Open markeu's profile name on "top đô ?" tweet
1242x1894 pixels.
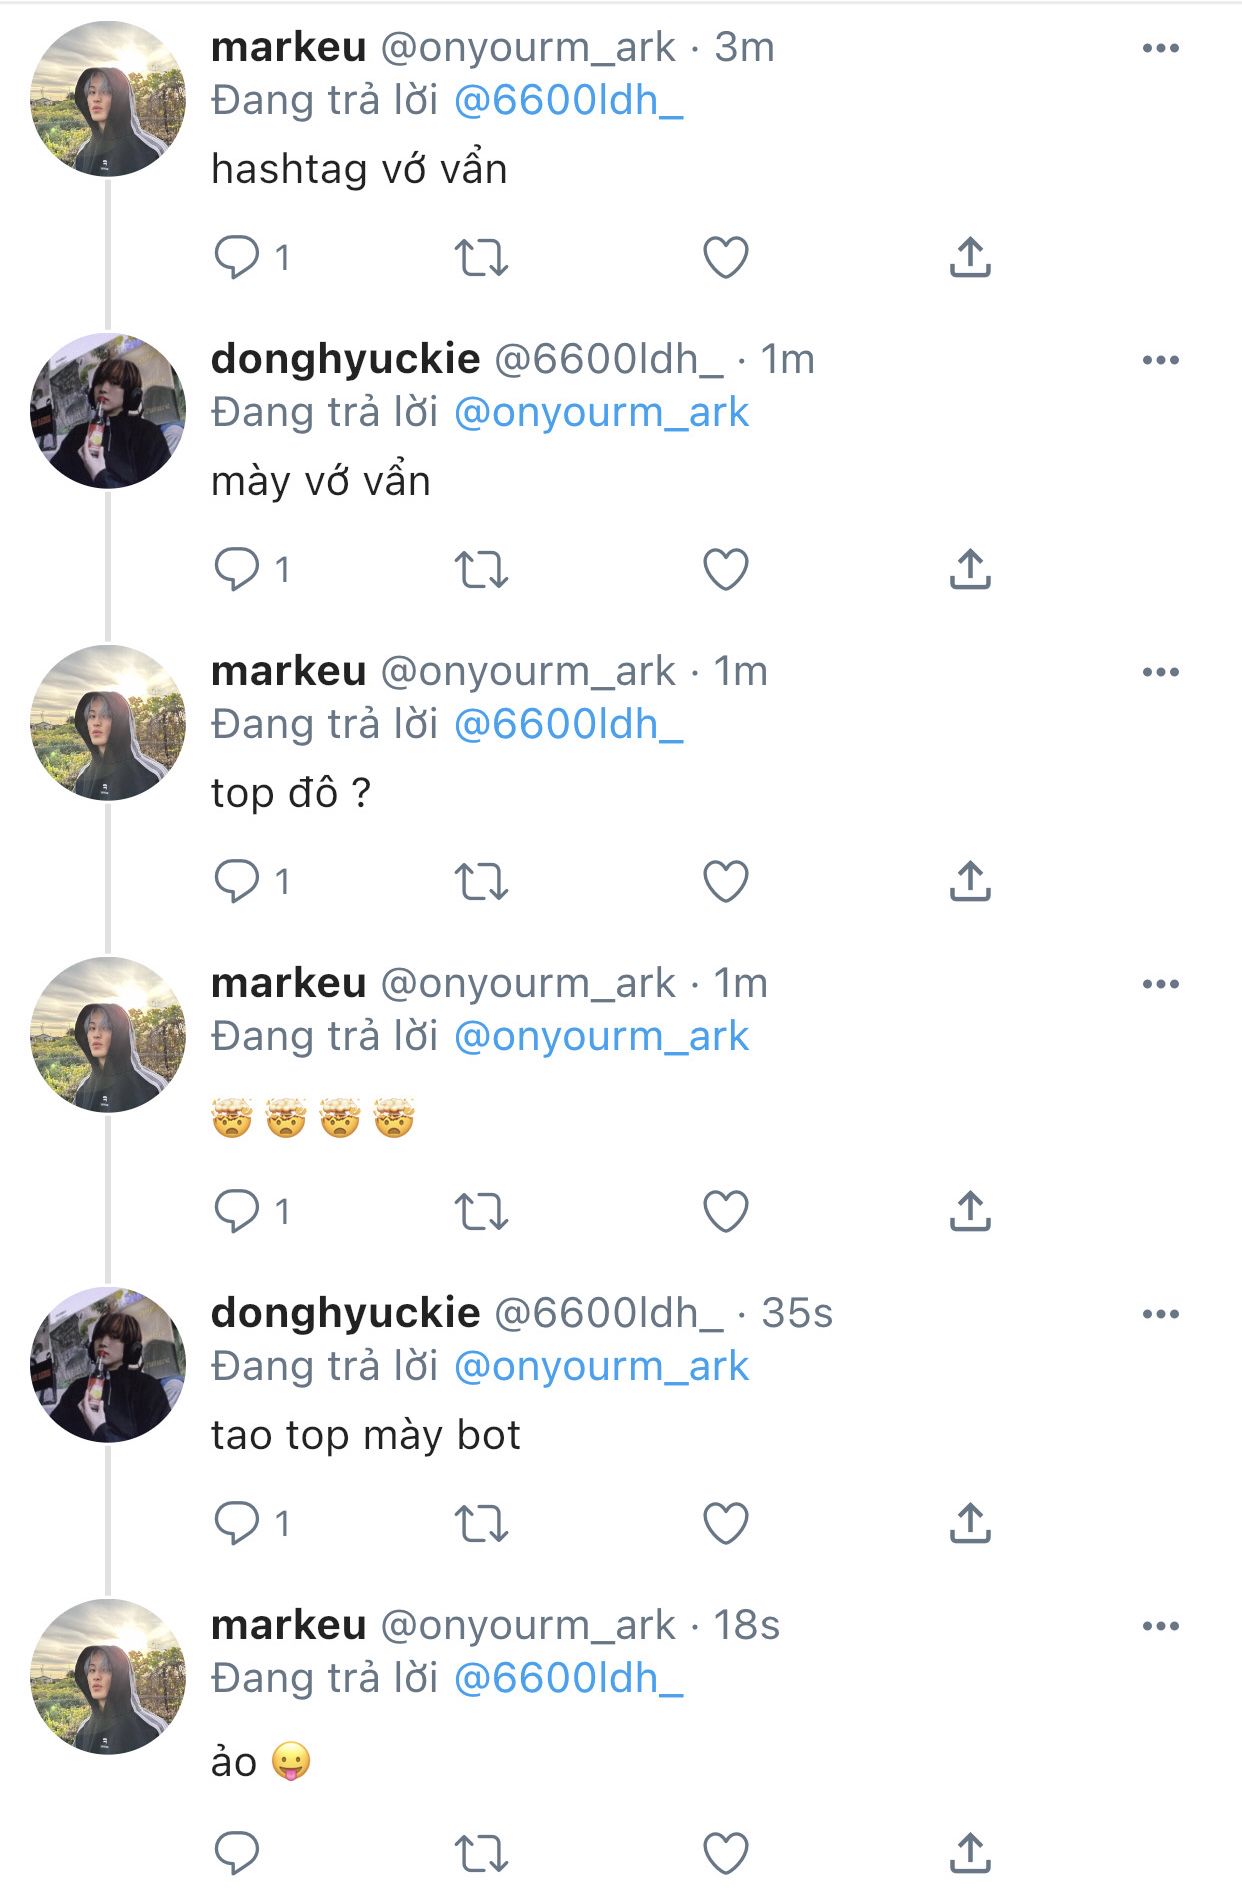pyautogui.click(x=288, y=671)
